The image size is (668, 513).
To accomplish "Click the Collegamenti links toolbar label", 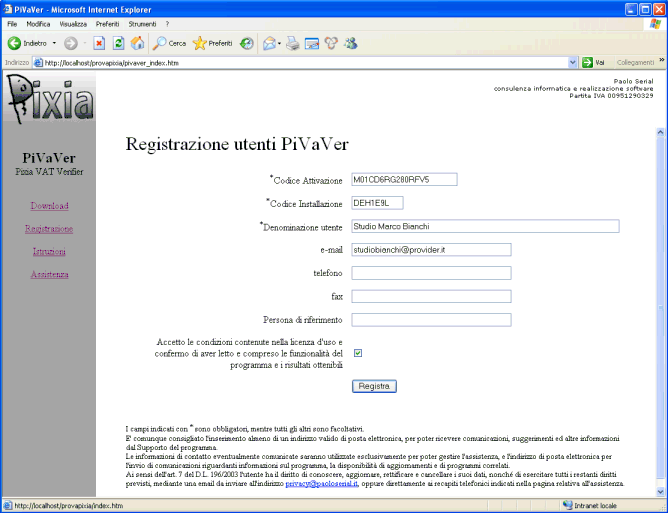I will click(x=635, y=63).
